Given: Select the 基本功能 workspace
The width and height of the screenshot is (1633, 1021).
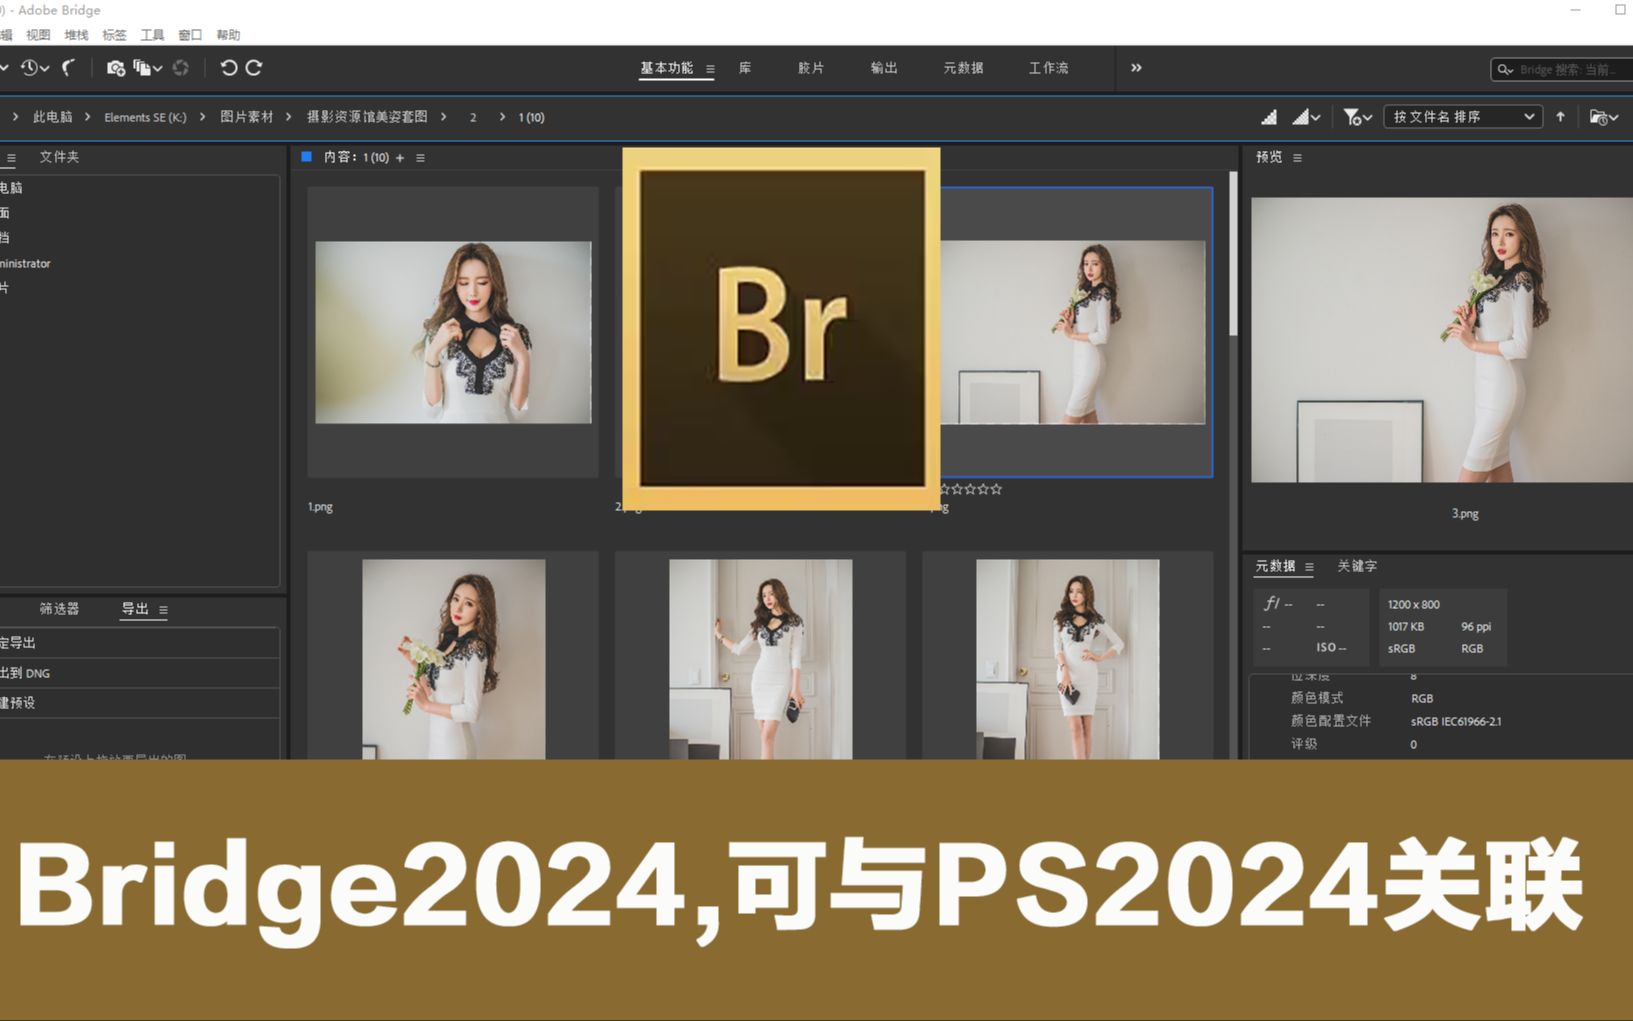Looking at the screenshot, I should pos(667,68).
